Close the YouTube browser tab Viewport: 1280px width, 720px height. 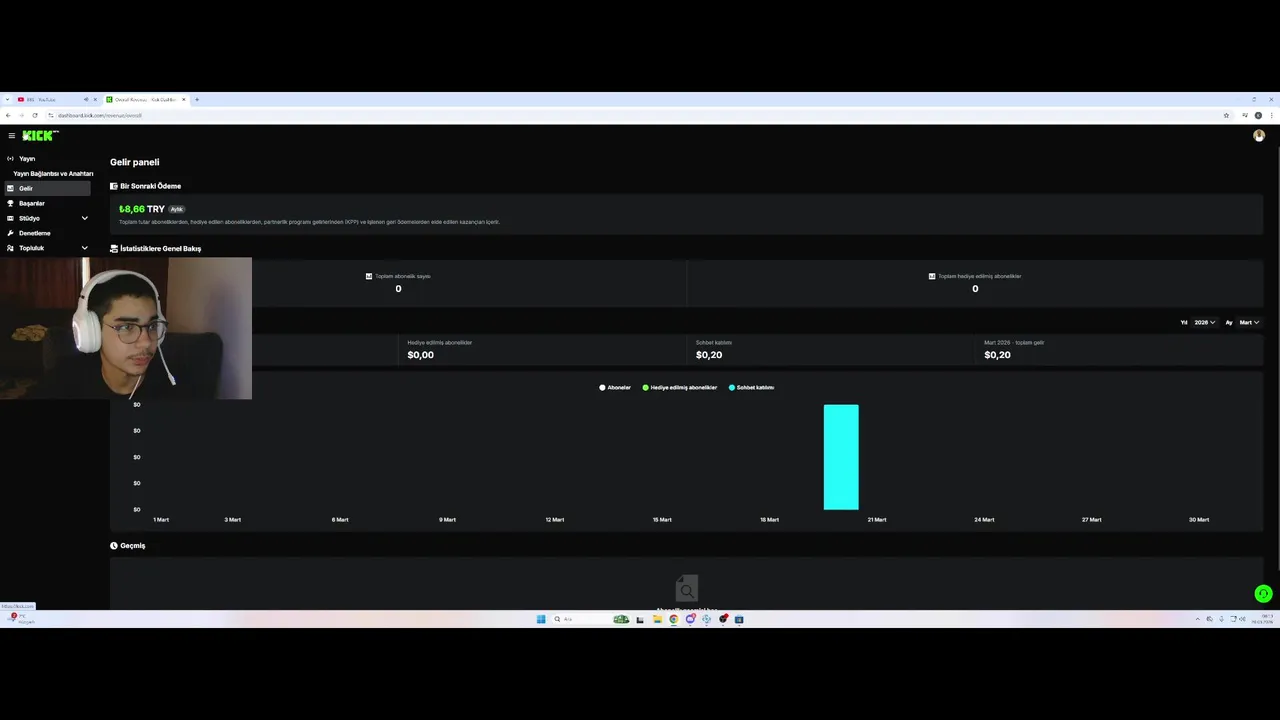(95, 99)
